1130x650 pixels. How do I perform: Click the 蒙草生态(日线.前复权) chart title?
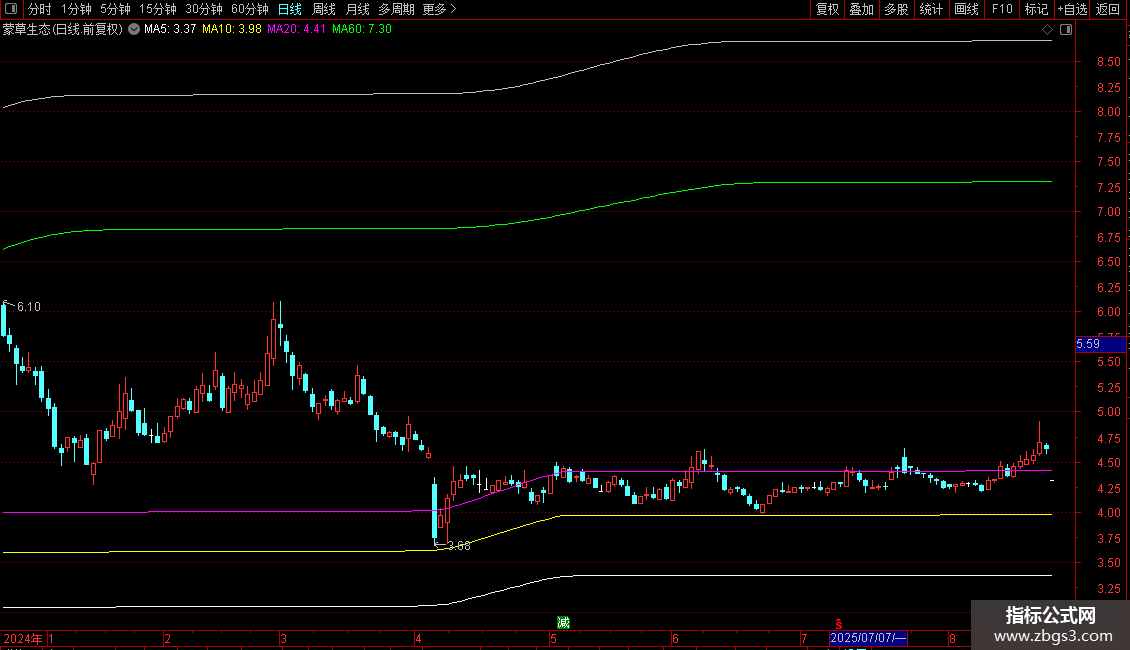(x=63, y=29)
